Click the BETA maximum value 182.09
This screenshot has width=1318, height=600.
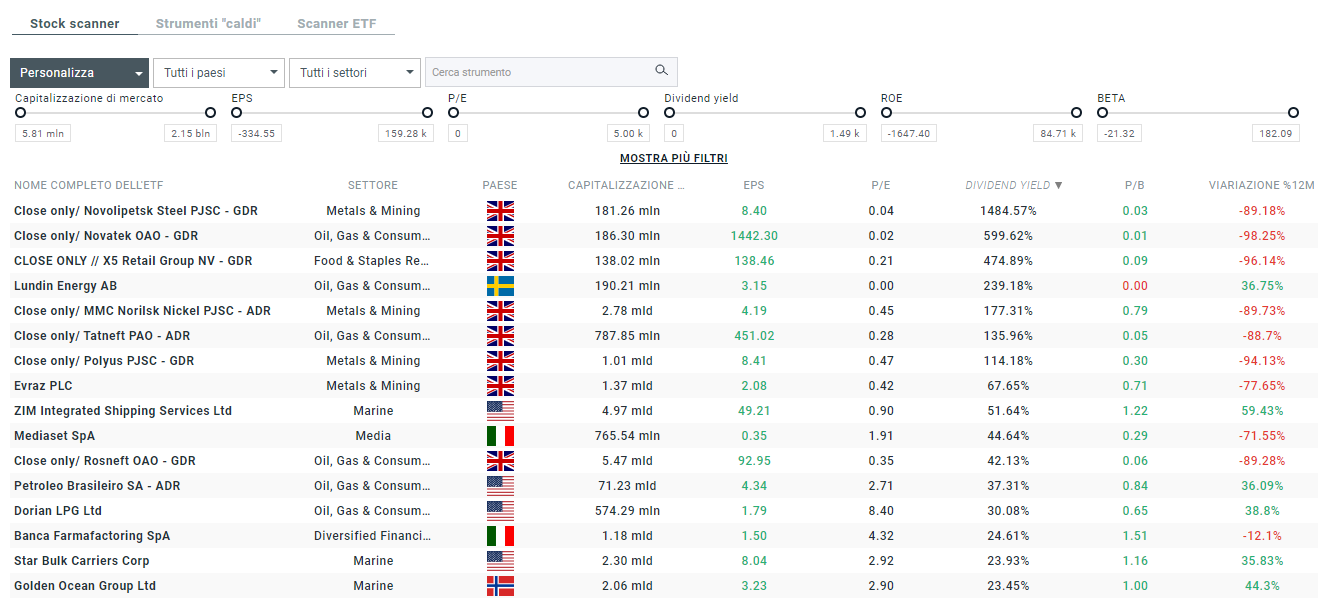click(1276, 133)
